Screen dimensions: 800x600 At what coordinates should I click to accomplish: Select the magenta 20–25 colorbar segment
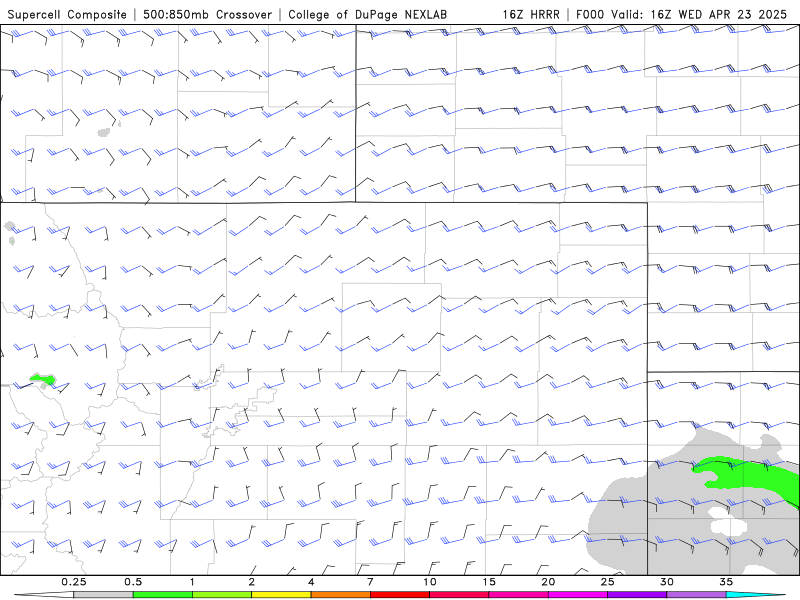point(578,595)
